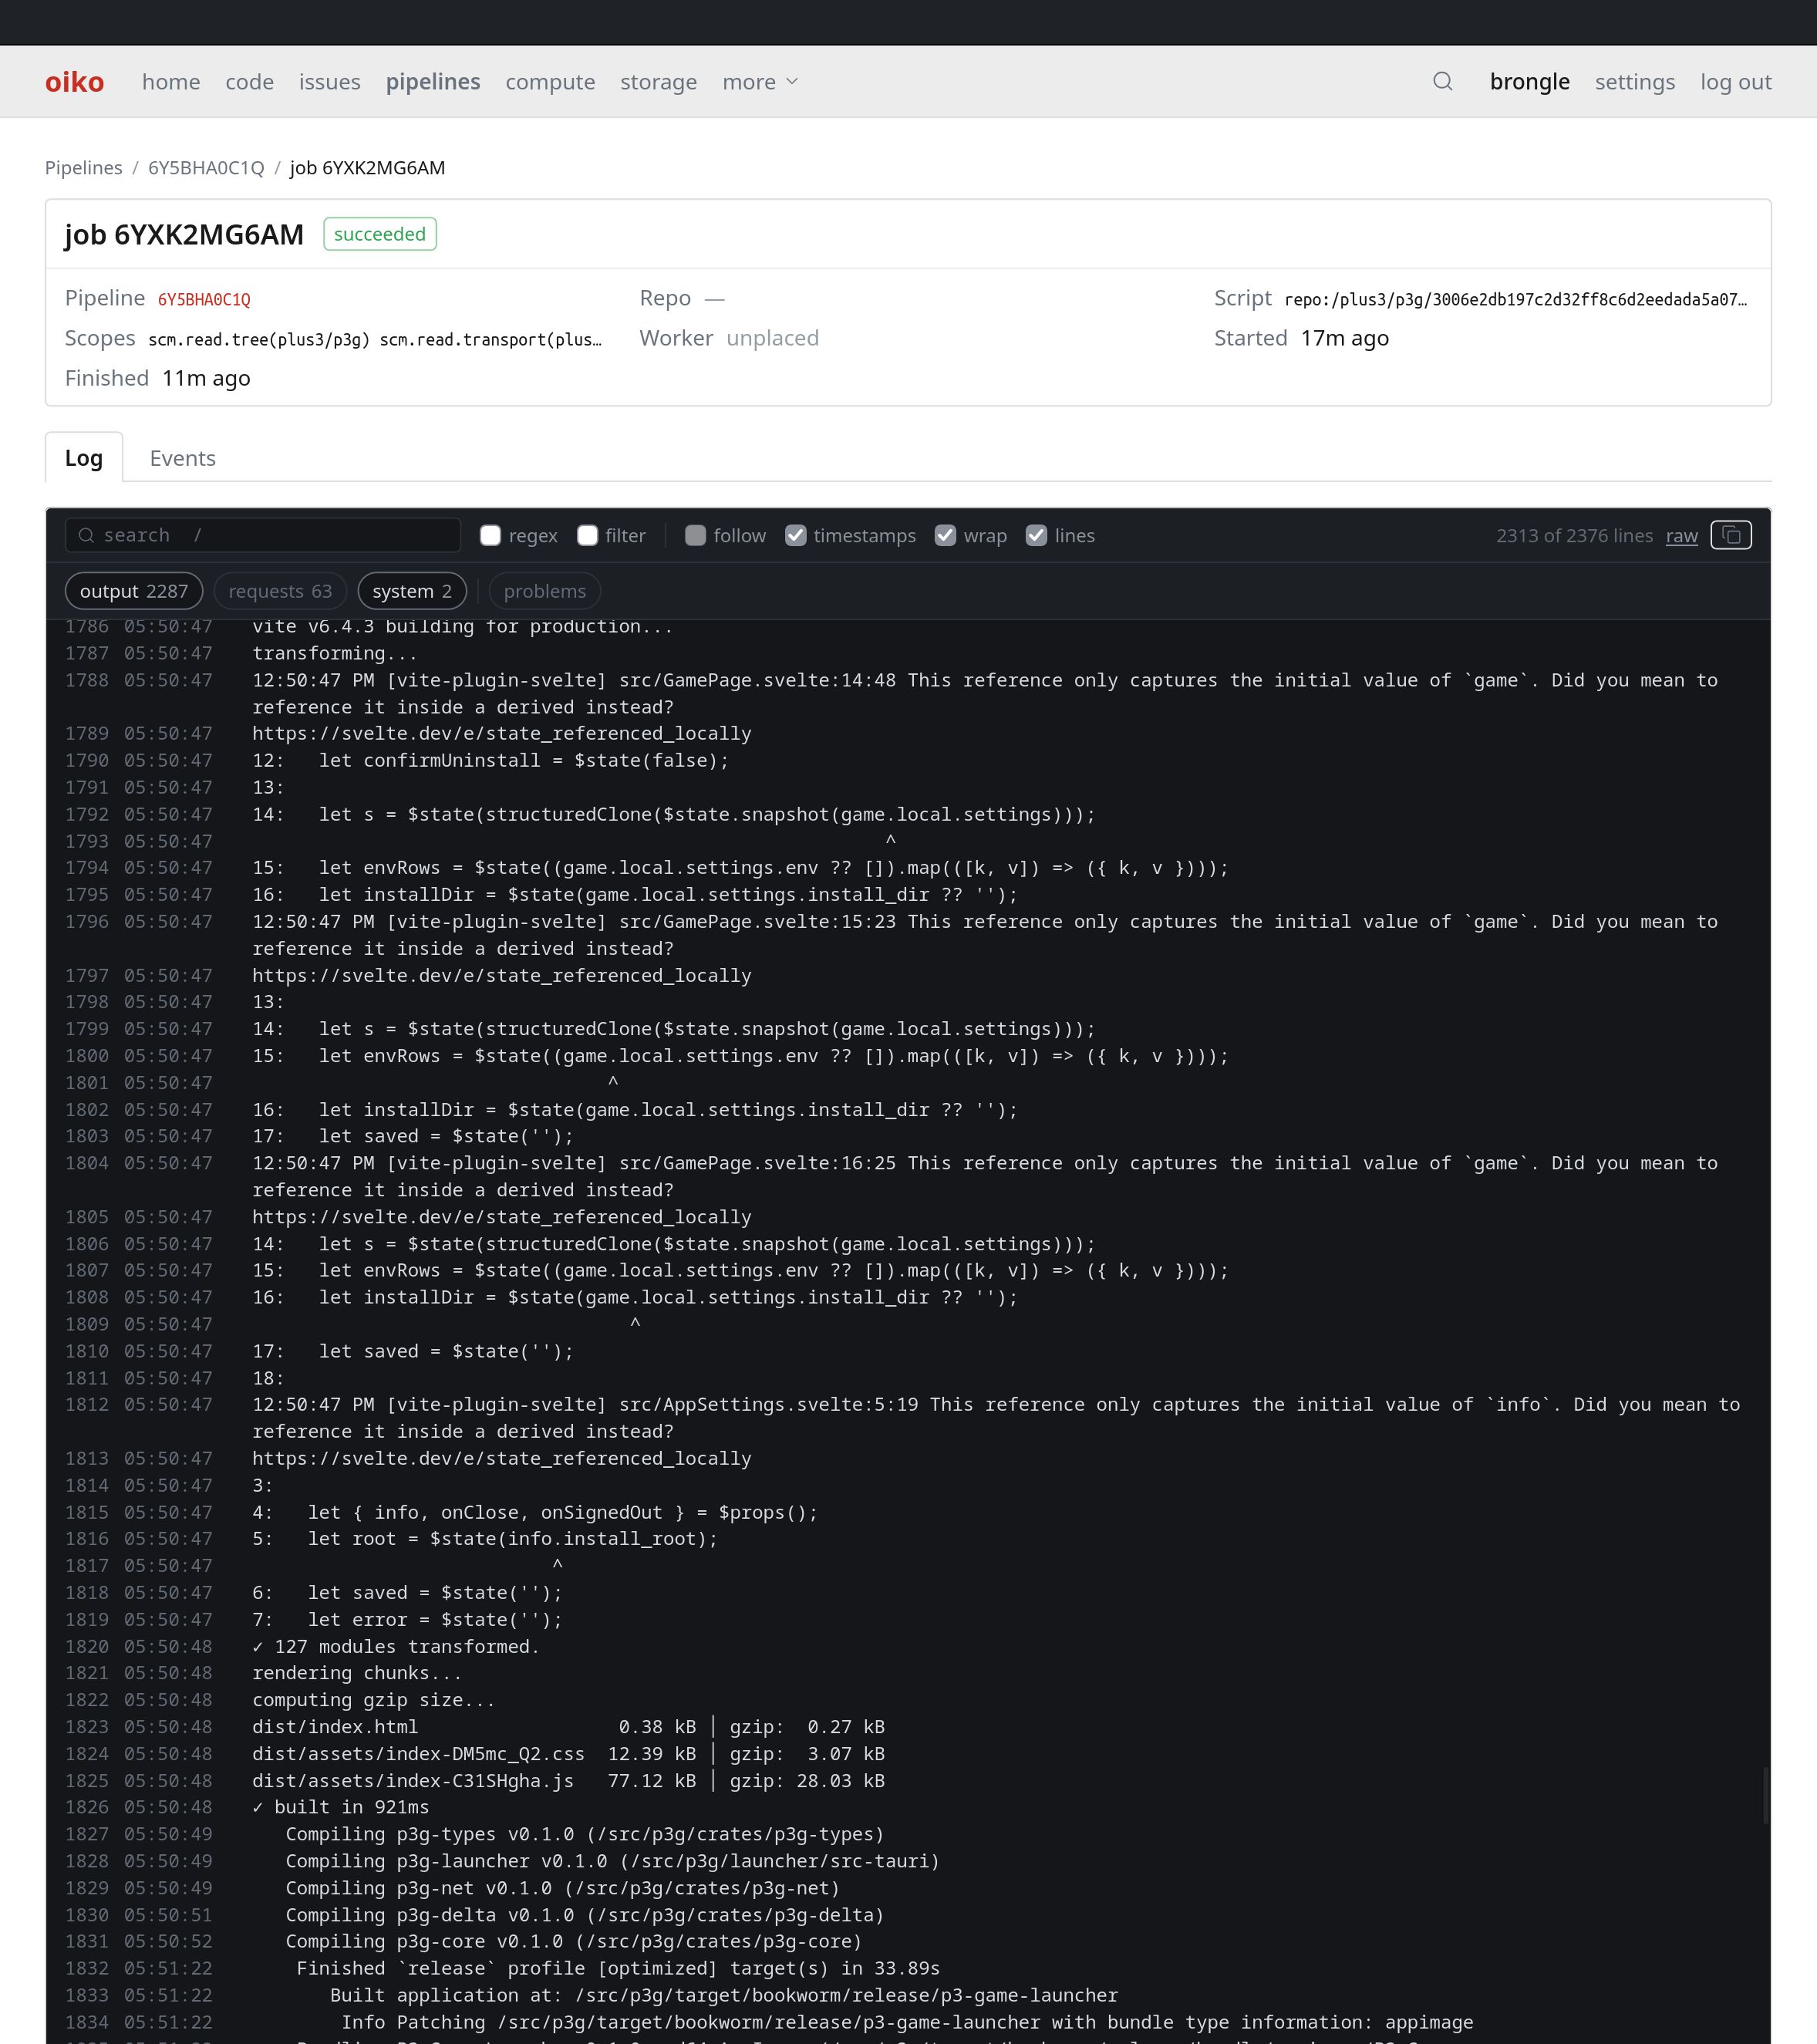Toggle the problems filter pill
The image size is (1817, 2044).
click(545, 591)
